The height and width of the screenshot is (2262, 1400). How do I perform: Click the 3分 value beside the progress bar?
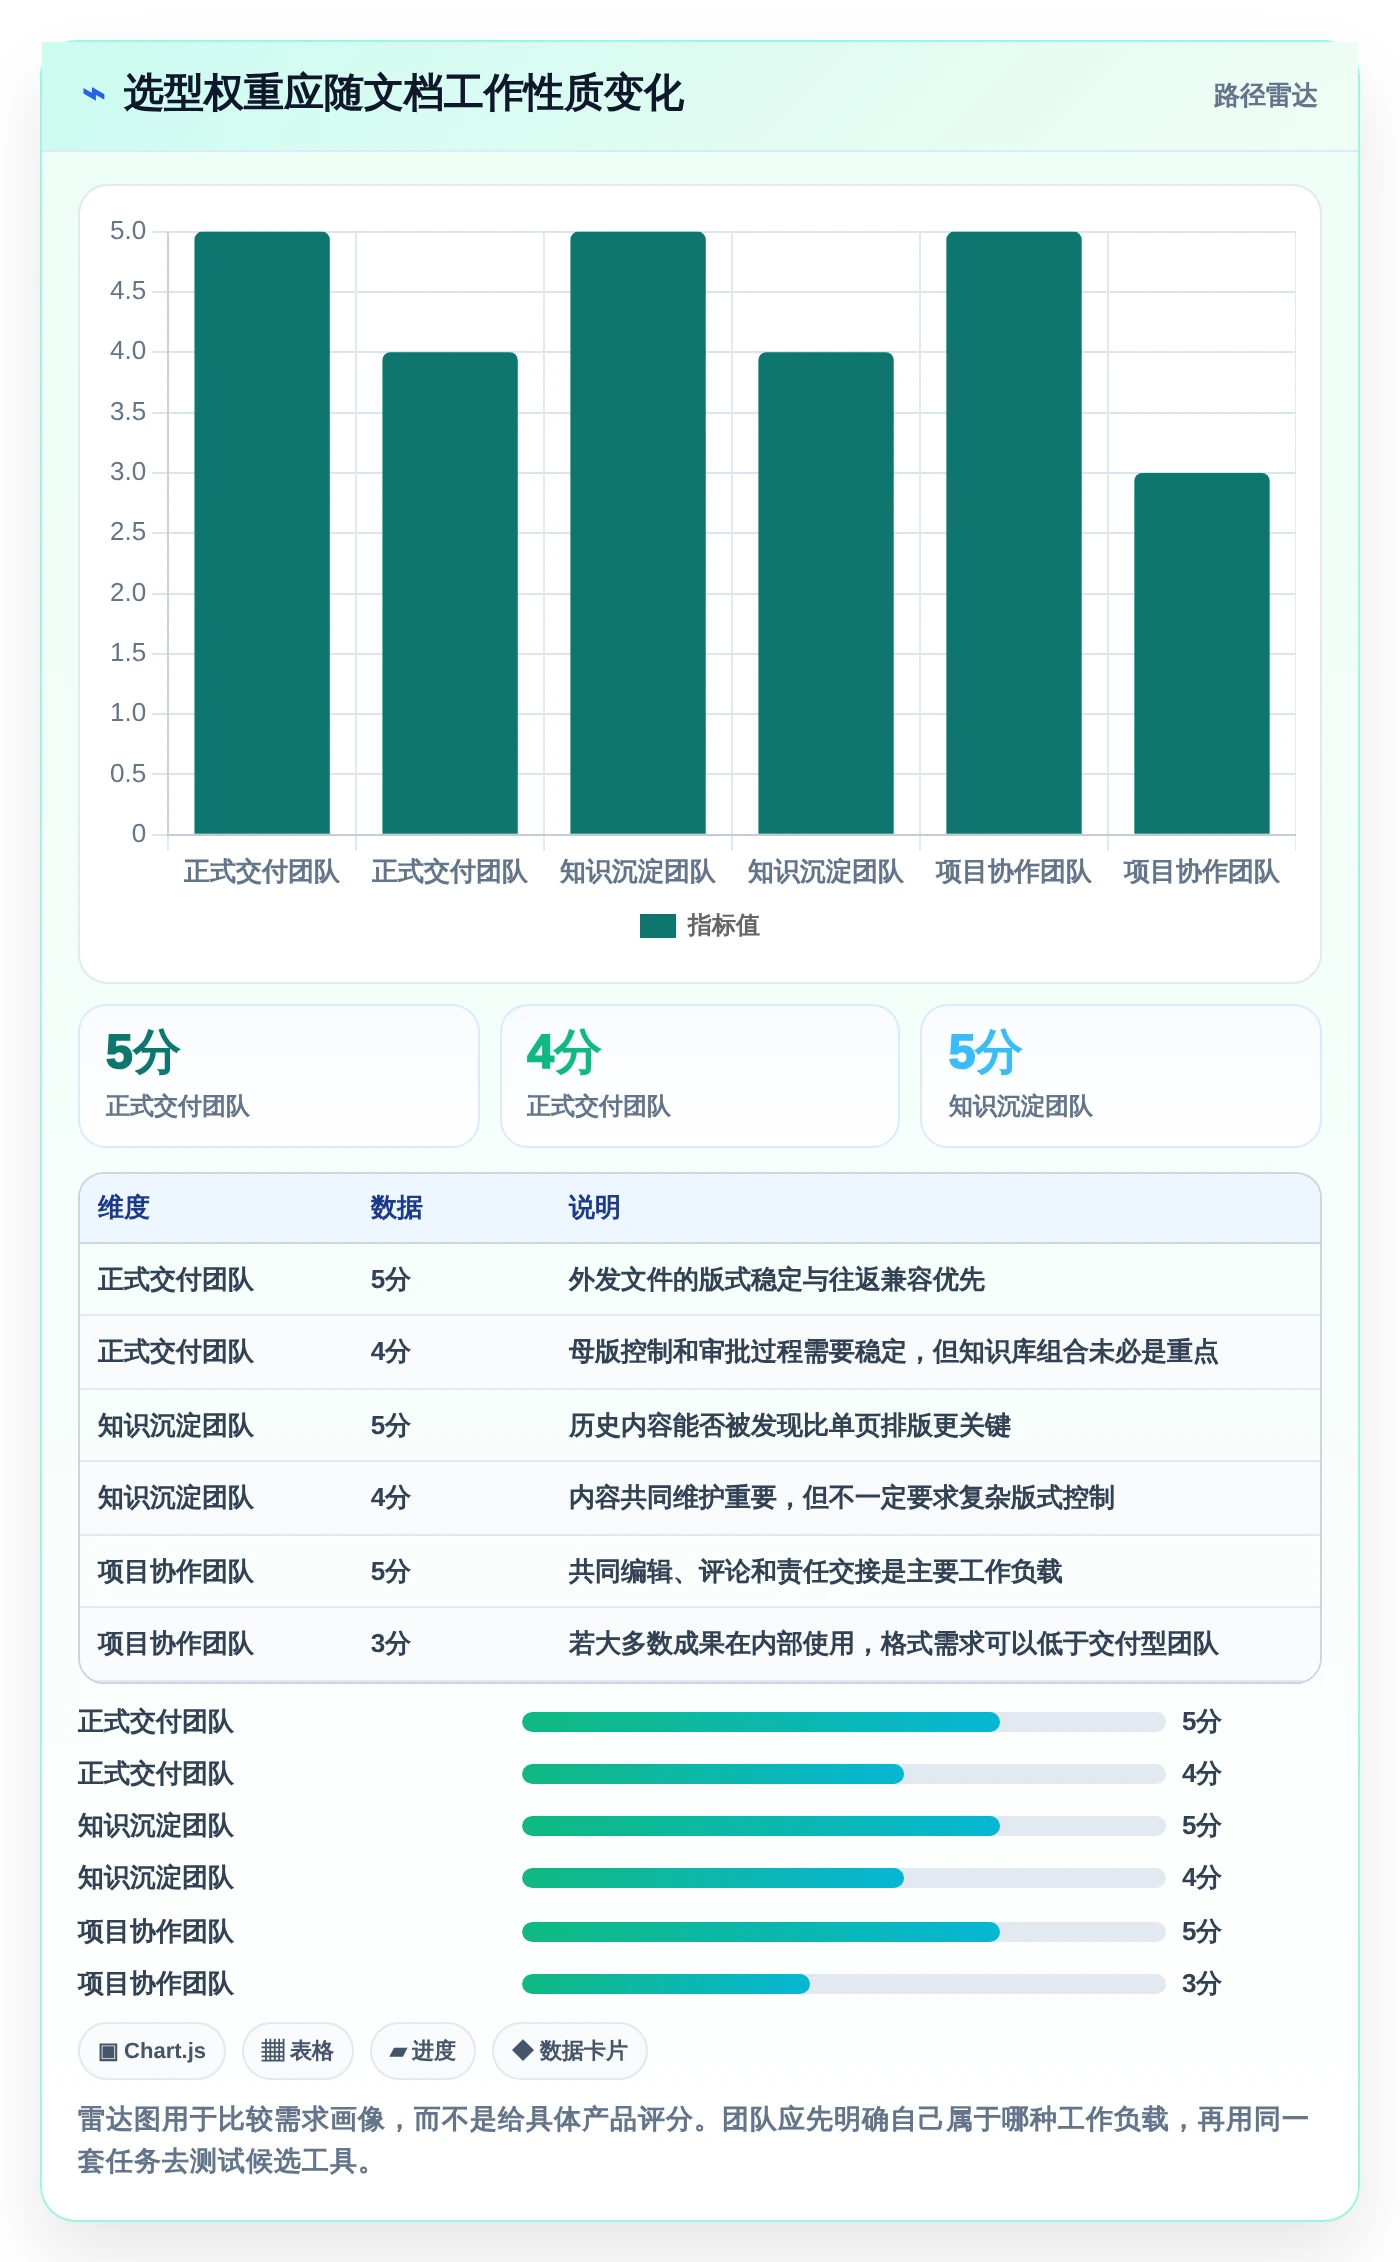(1202, 1984)
